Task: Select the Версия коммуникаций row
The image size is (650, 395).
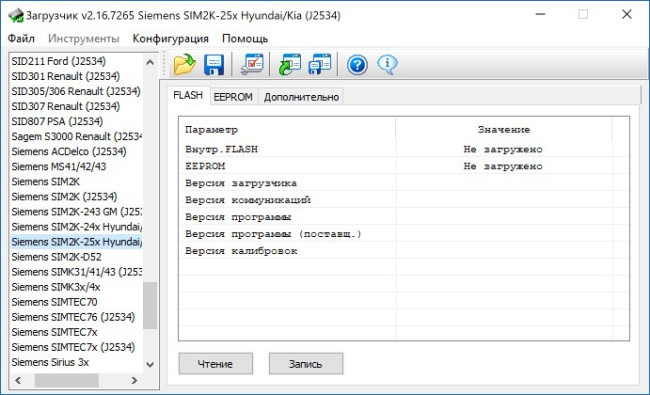Action: [404, 200]
